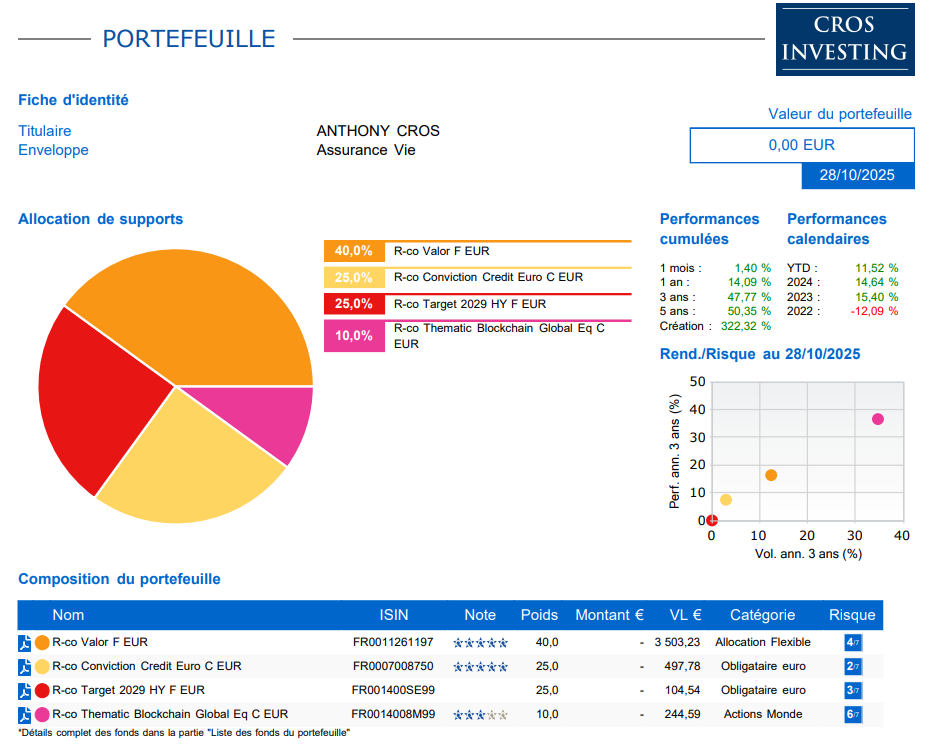The width and height of the screenshot is (939, 753).
Task: Click the 0,00 EUR portfolio value box
Action: (x=802, y=145)
